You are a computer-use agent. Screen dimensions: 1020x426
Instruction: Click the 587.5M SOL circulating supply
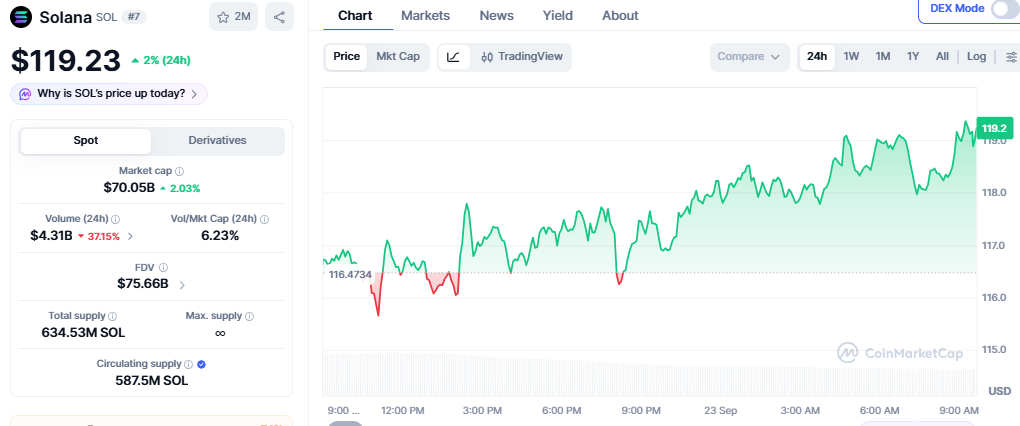click(x=152, y=381)
